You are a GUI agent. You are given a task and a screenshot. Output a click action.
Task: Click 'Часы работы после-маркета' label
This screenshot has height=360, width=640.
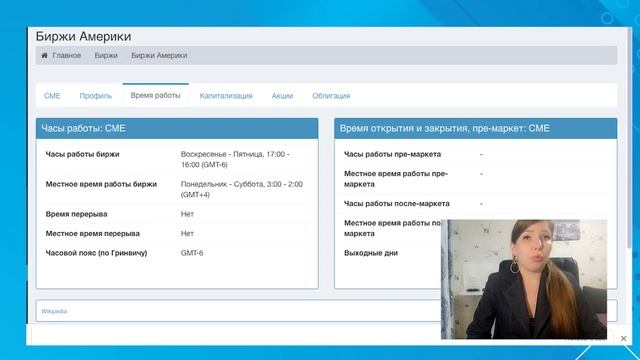coord(397,203)
